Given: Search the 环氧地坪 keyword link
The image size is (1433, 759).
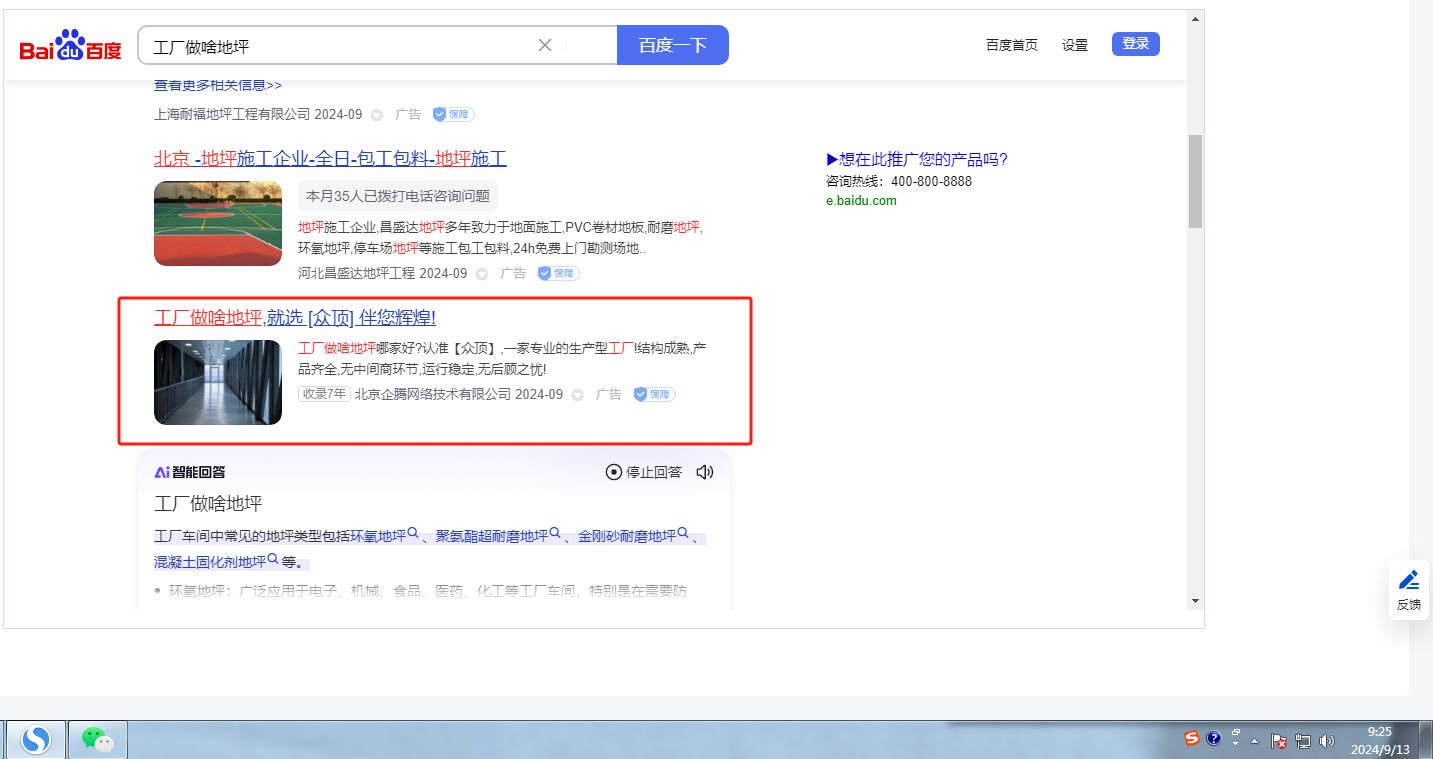Looking at the screenshot, I should point(384,536).
